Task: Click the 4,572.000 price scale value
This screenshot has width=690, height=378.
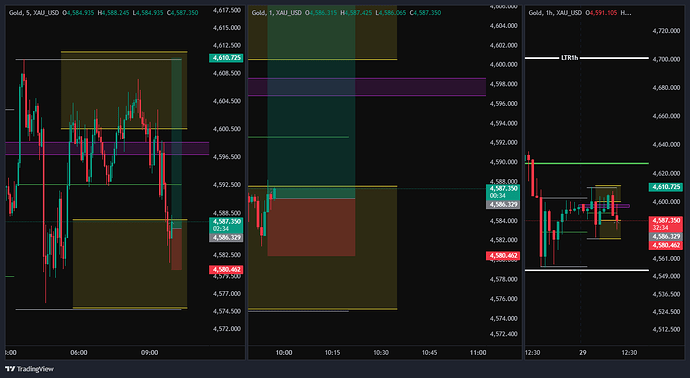Action: click(x=226, y=329)
